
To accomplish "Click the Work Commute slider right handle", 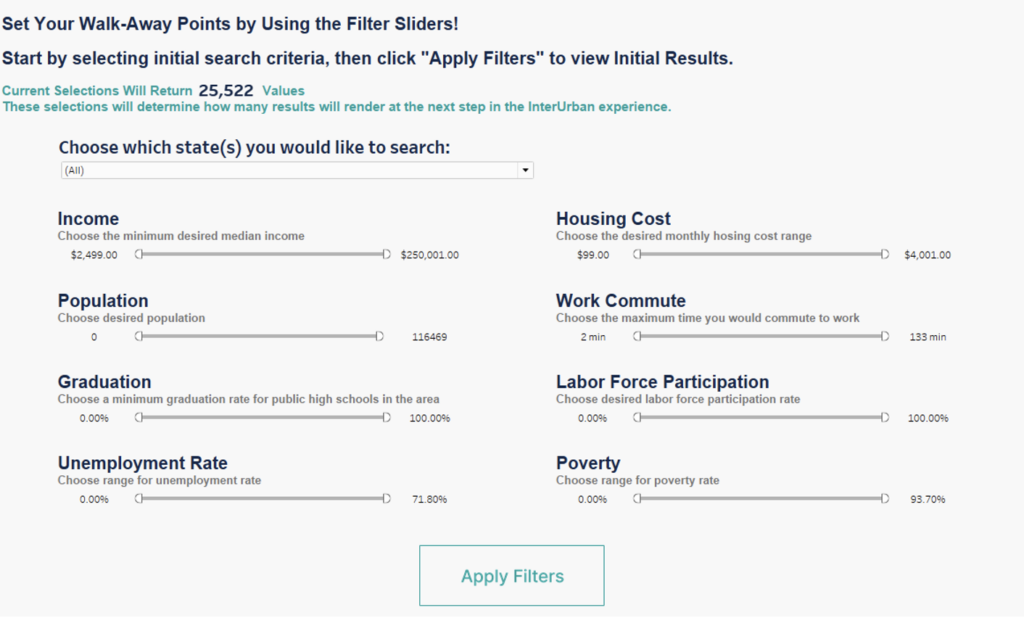I will [884, 337].
